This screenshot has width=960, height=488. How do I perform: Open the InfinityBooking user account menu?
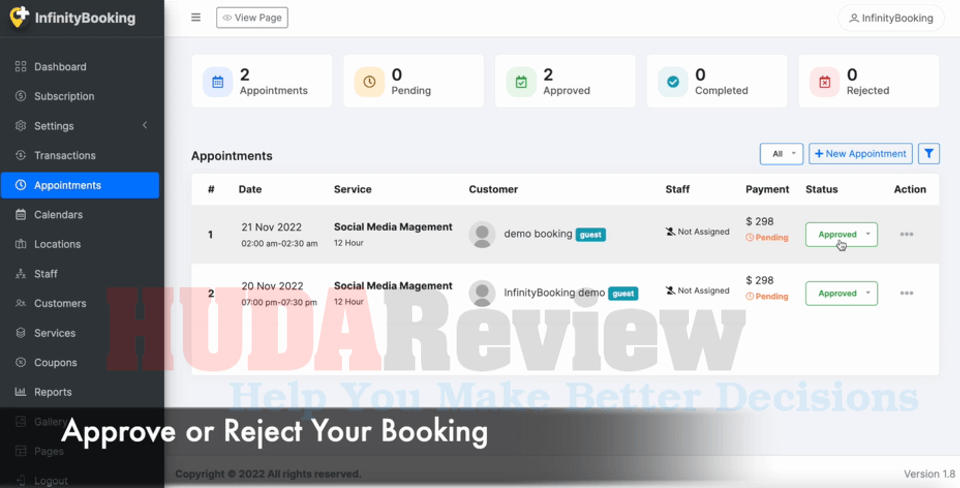click(891, 18)
